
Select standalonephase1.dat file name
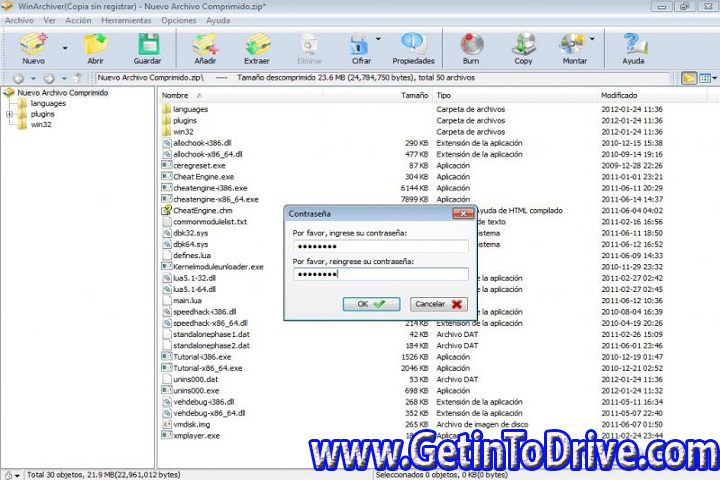pyautogui.click(x=211, y=334)
